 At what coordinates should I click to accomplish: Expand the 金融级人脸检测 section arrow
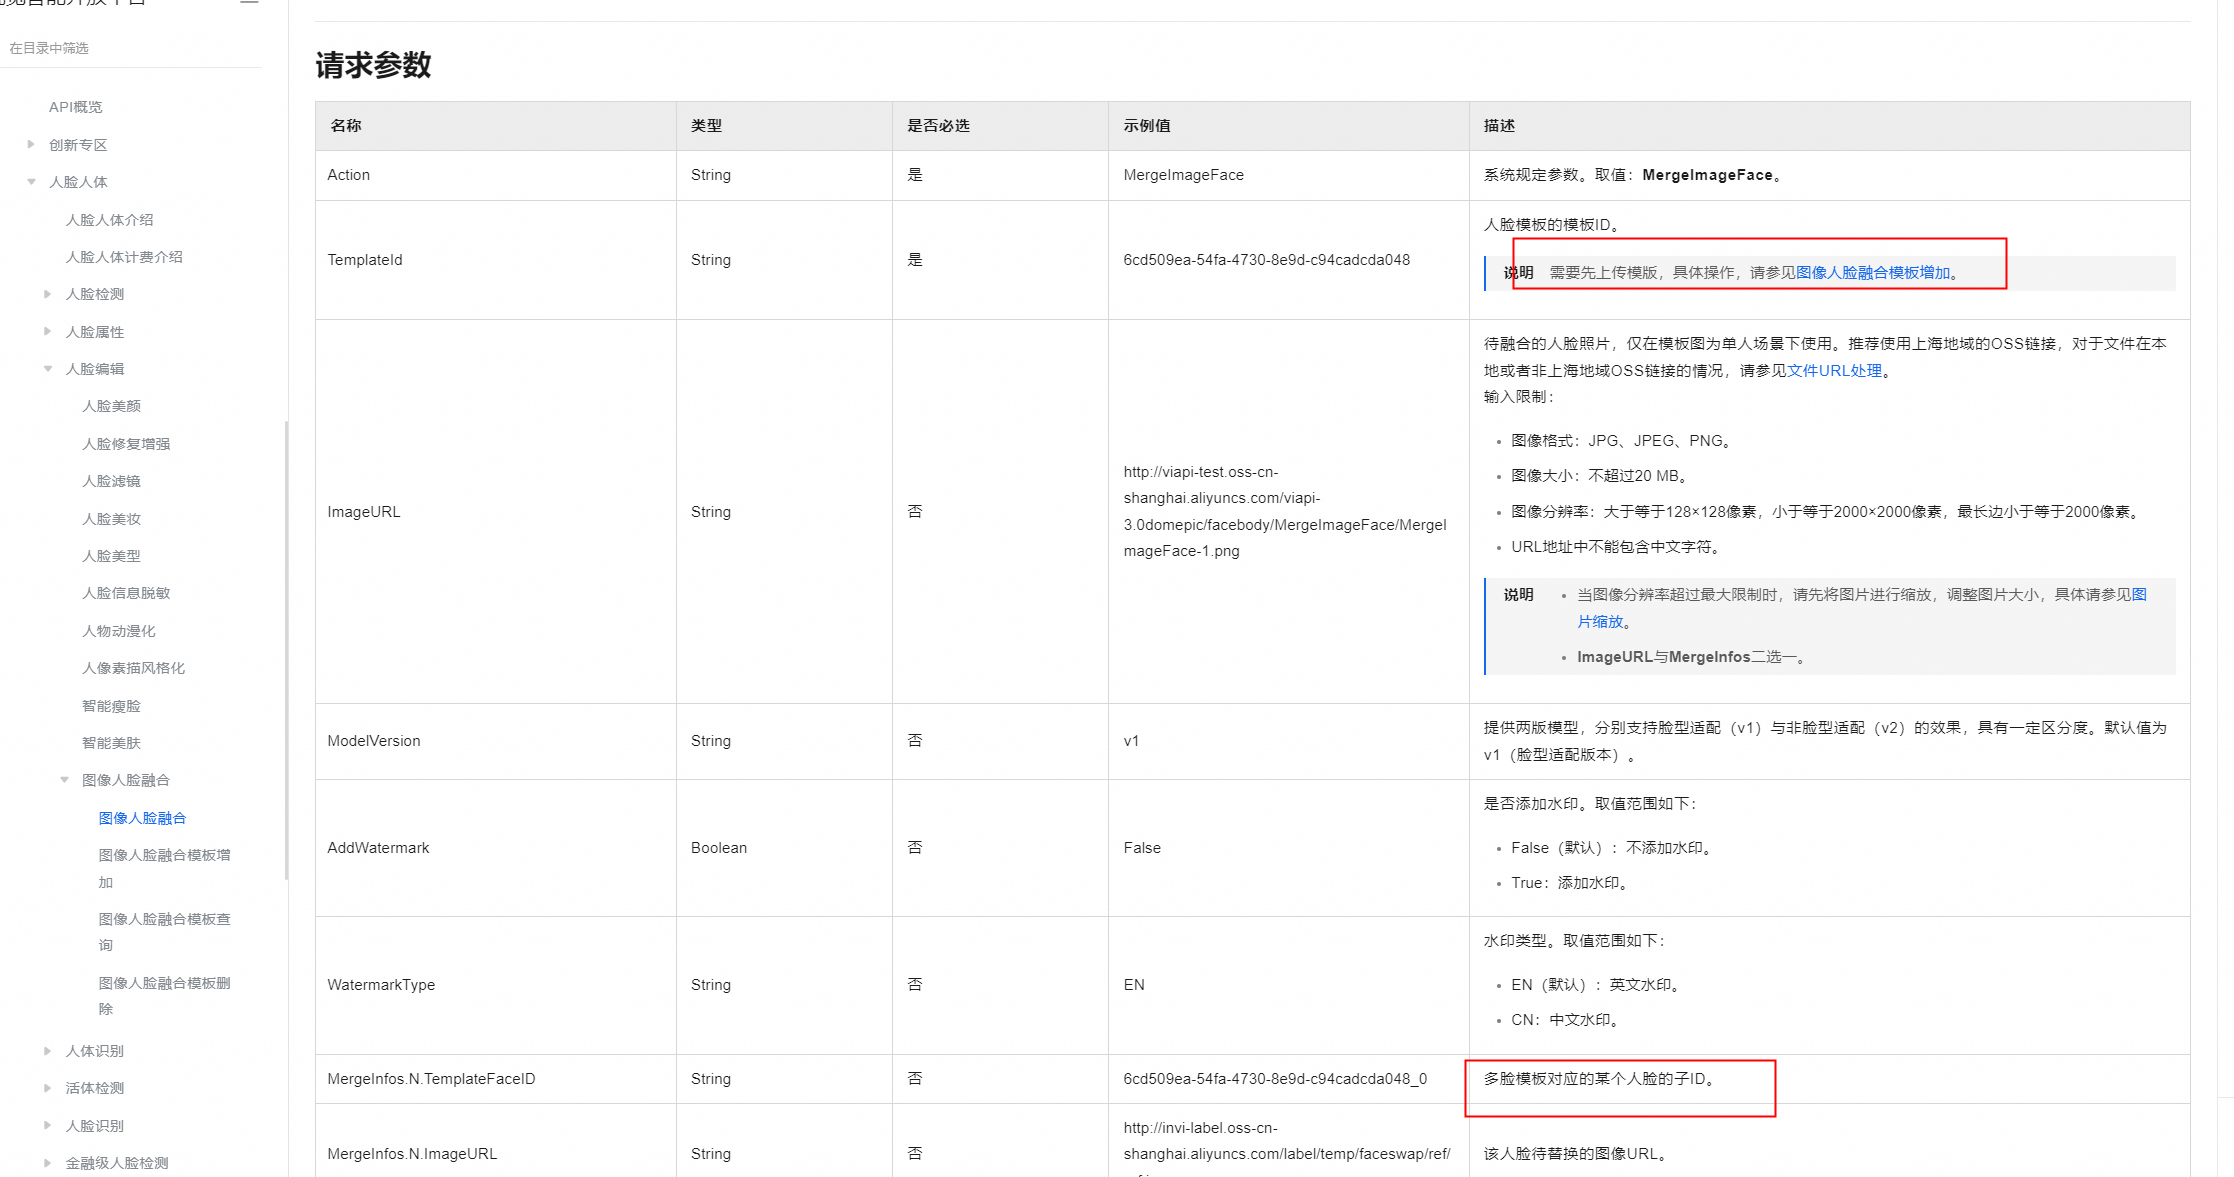coord(47,1163)
